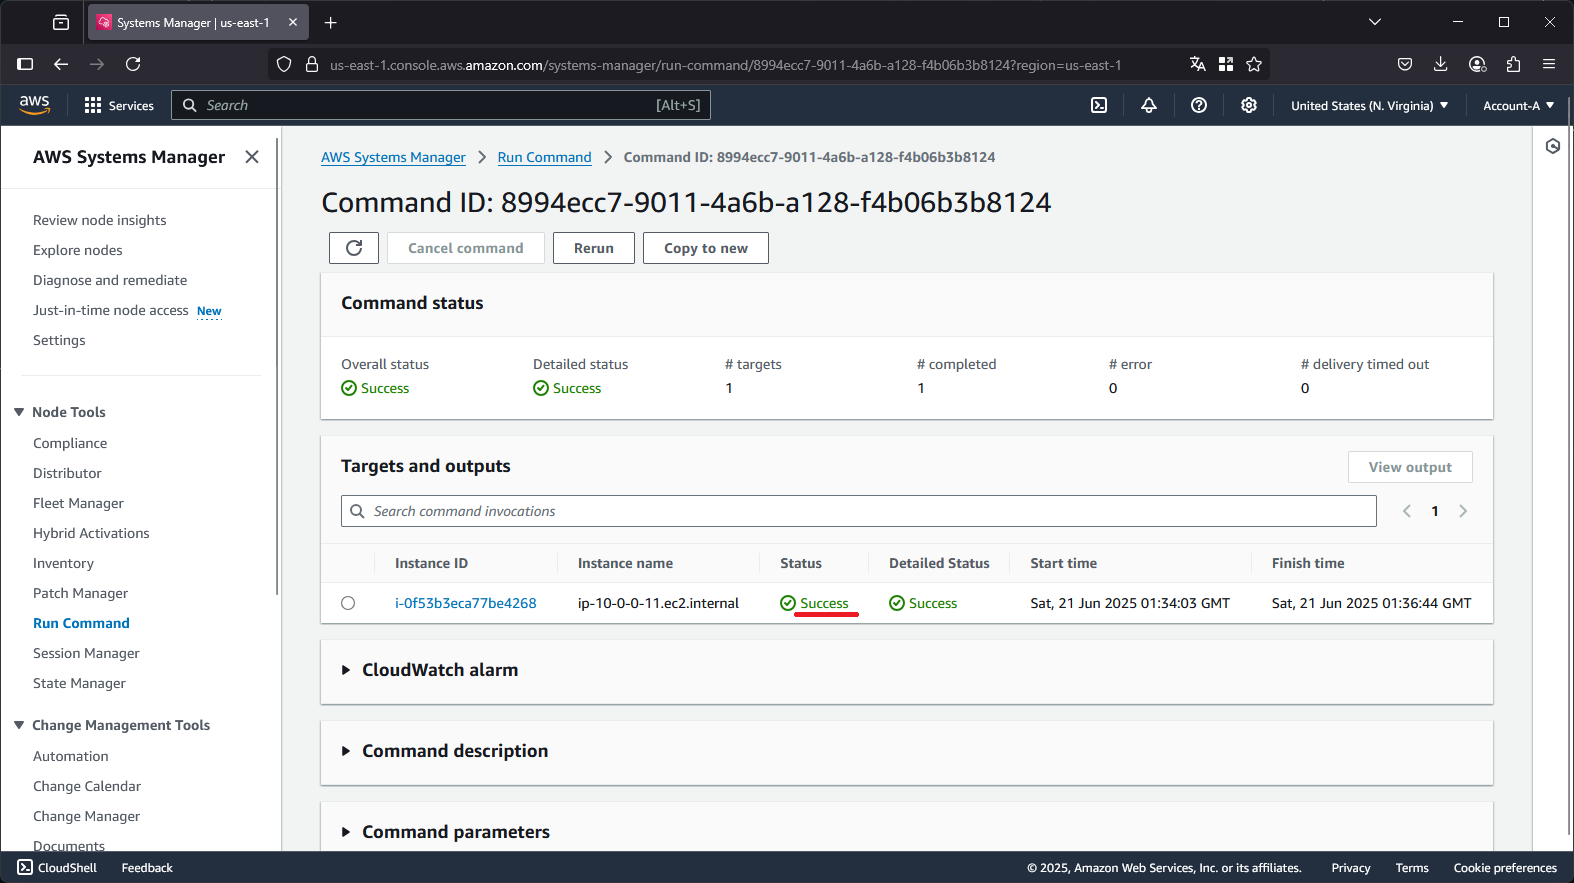1574x883 pixels.
Task: Click the Rerun button
Action: pos(594,248)
